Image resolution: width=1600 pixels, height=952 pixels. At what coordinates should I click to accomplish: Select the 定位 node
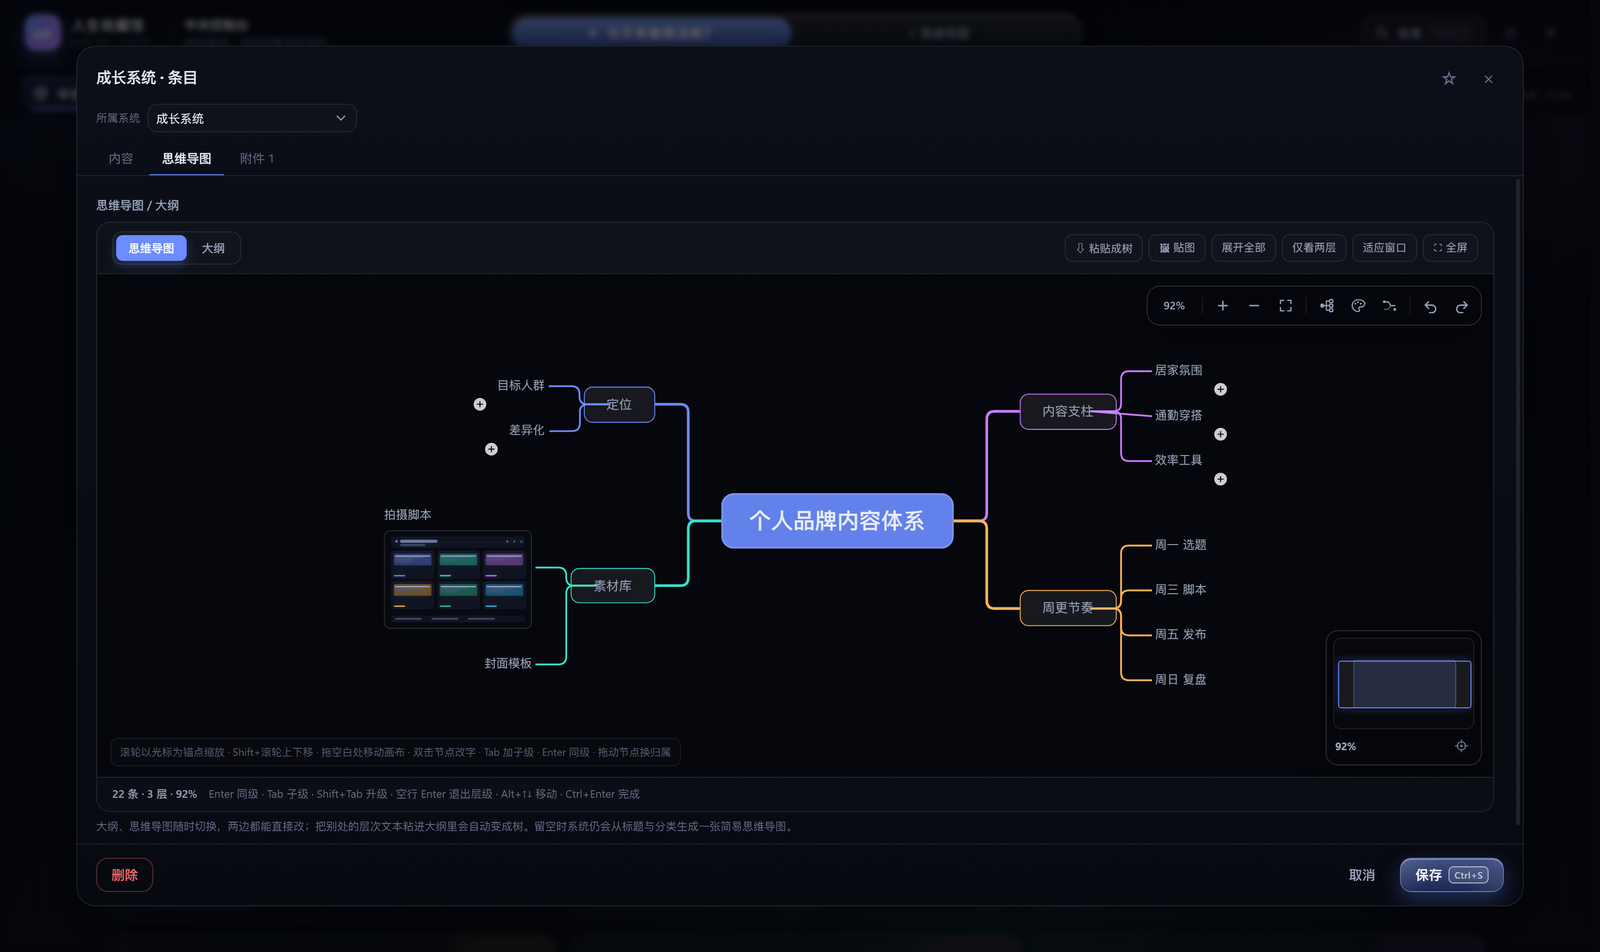[619, 405]
